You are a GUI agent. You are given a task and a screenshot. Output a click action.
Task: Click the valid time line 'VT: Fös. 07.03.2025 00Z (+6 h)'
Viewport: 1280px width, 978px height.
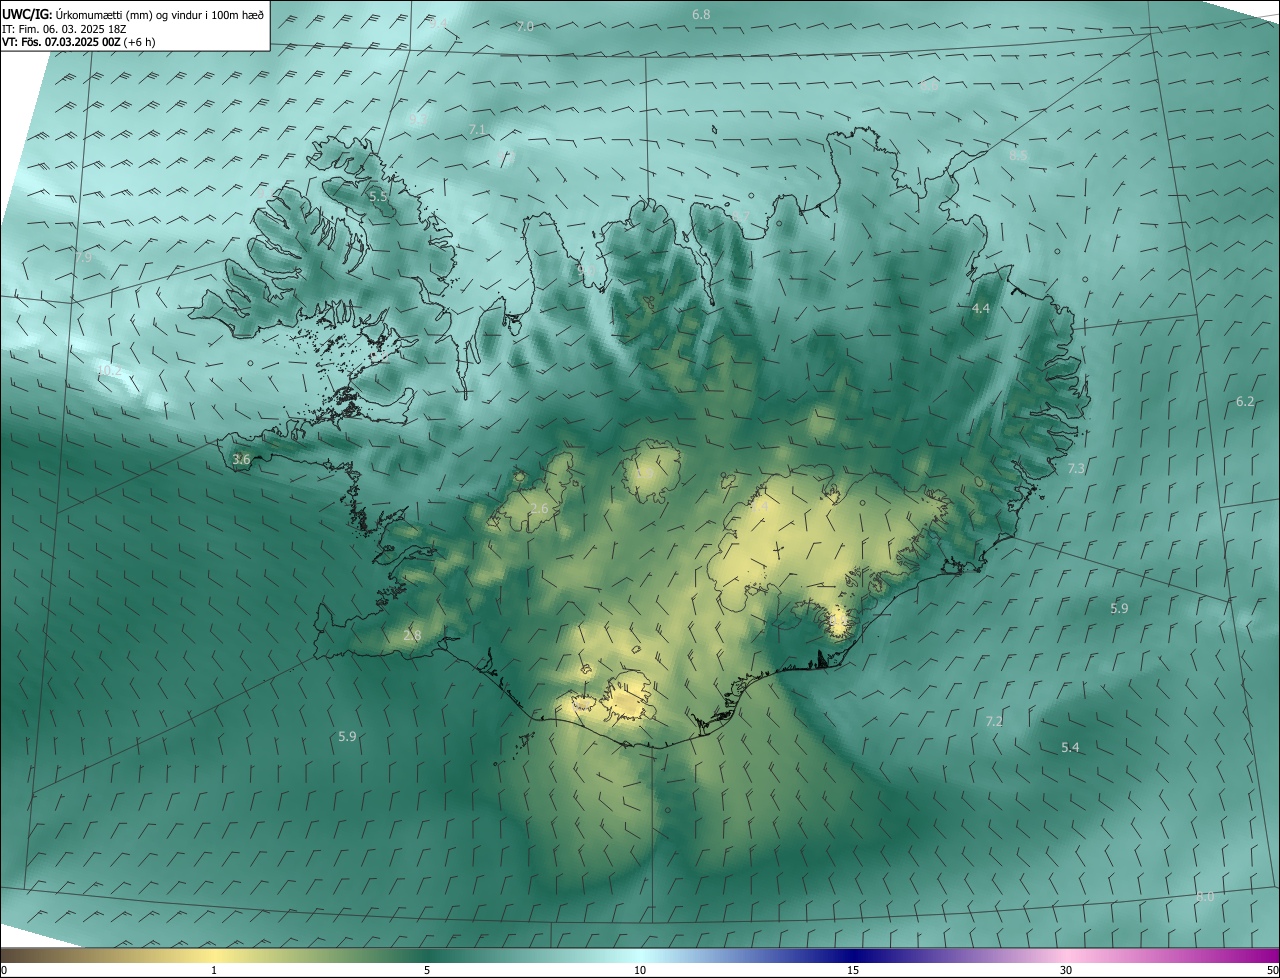tap(79, 42)
